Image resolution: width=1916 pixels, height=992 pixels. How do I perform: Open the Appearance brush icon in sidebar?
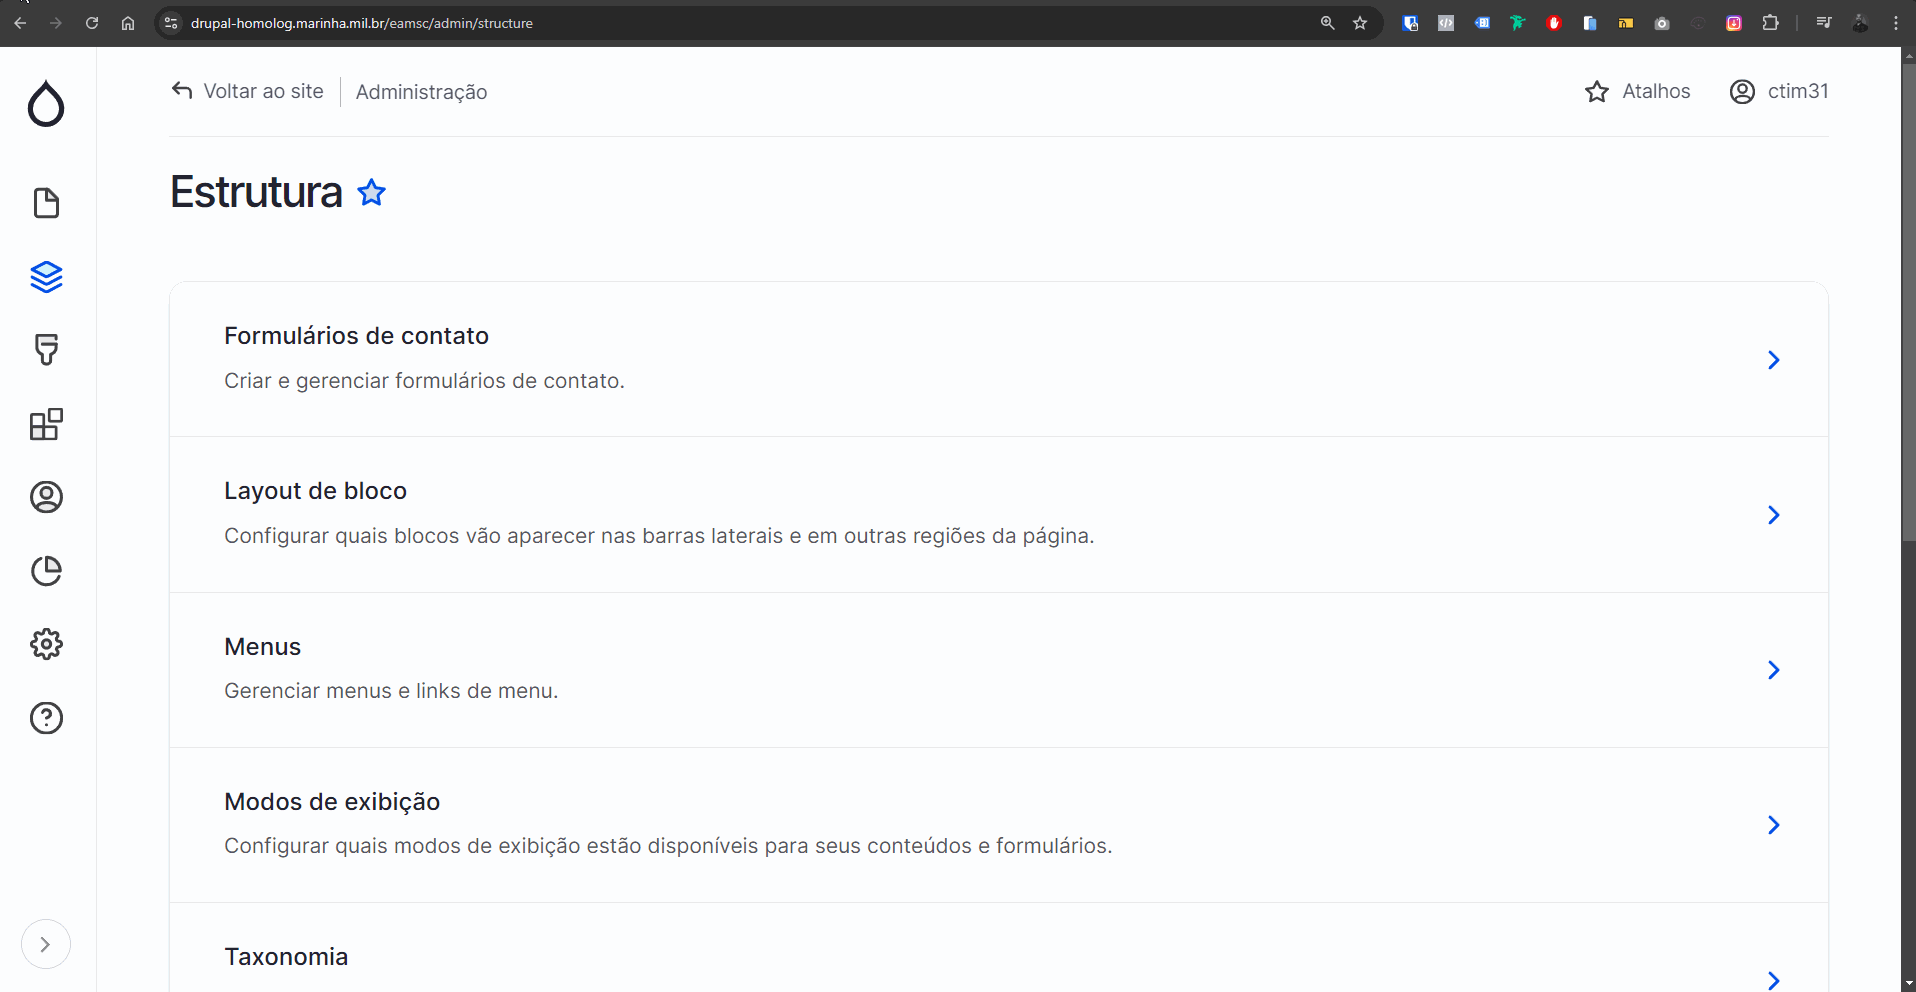tap(46, 350)
